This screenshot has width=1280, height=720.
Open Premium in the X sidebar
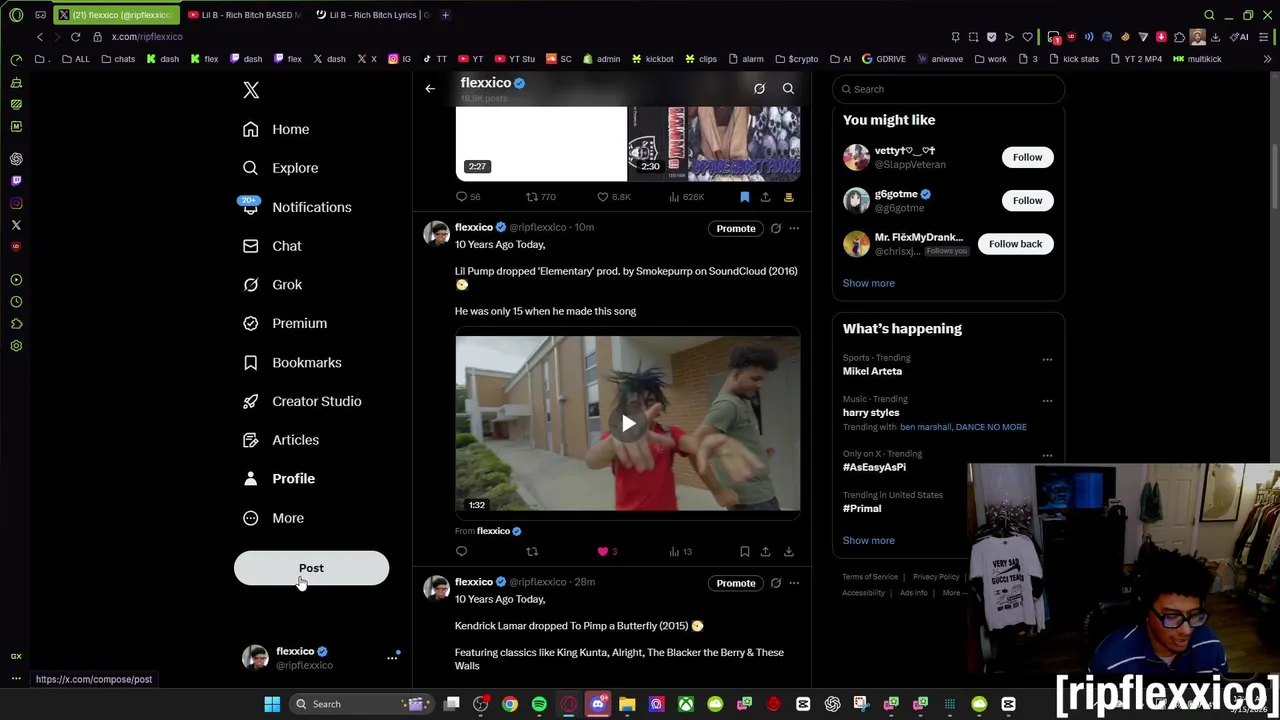click(x=286, y=323)
